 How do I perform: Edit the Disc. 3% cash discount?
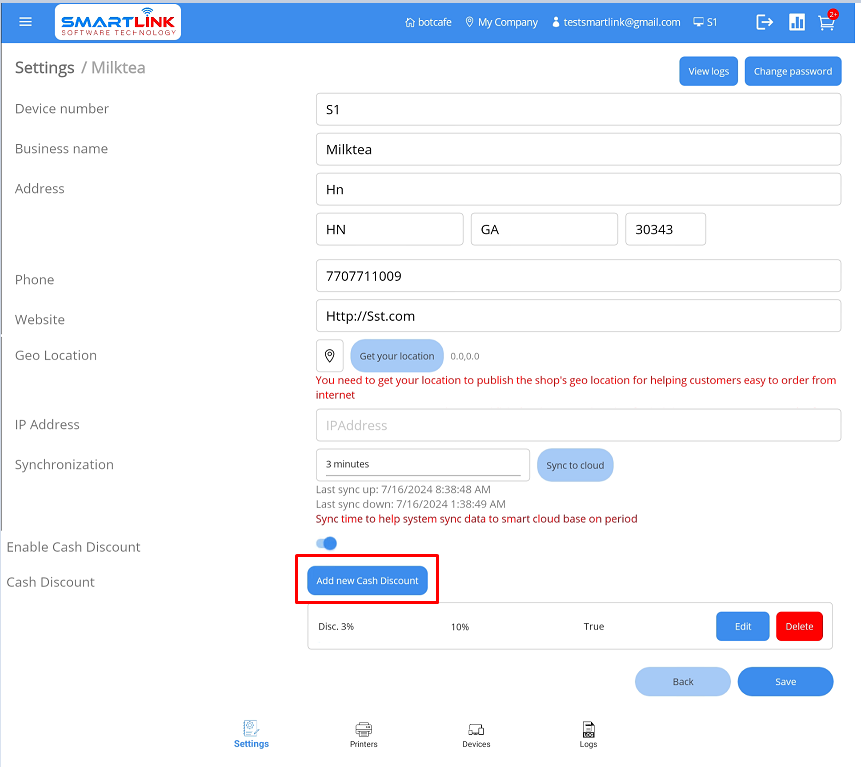click(742, 626)
